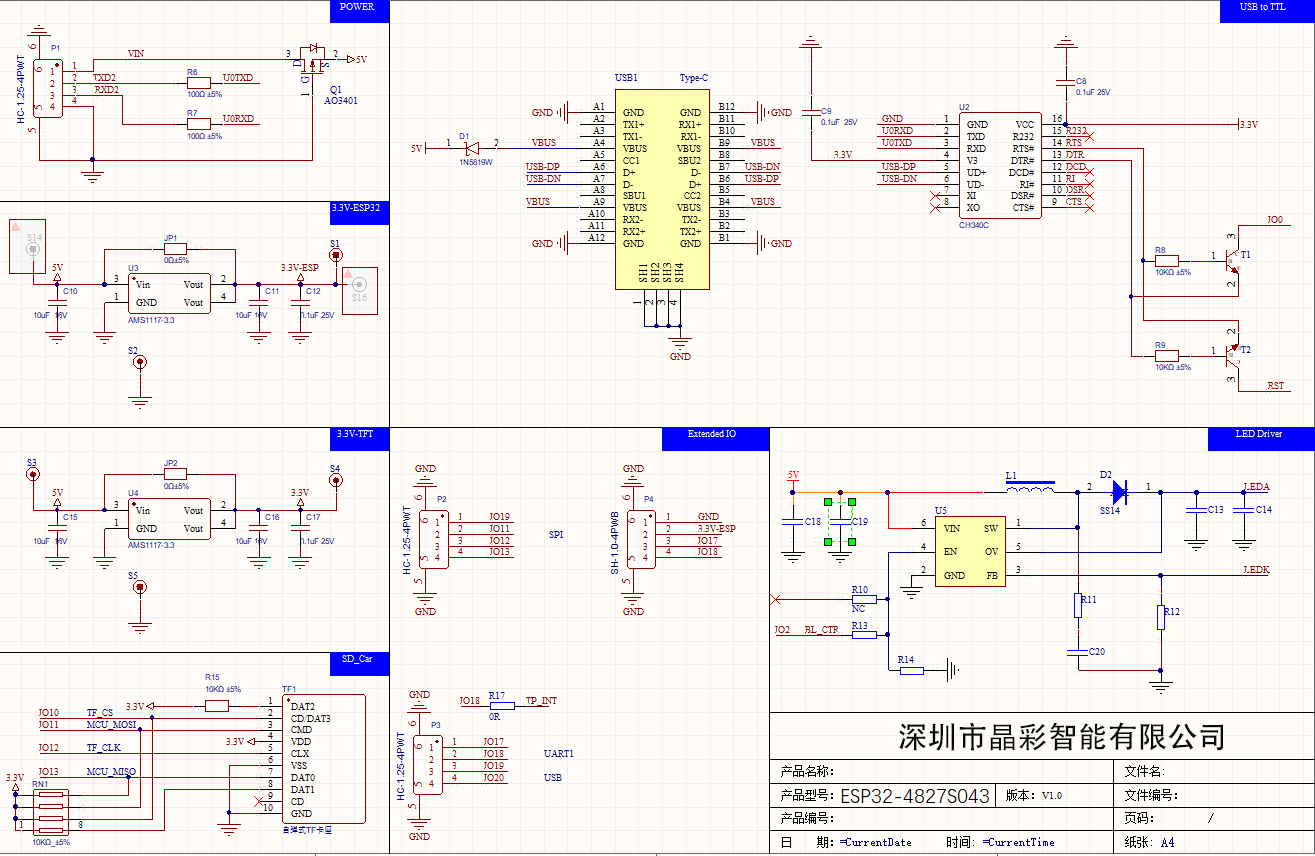Click the L1 inductor symbol
The width and height of the screenshot is (1315, 856).
(x=1029, y=489)
